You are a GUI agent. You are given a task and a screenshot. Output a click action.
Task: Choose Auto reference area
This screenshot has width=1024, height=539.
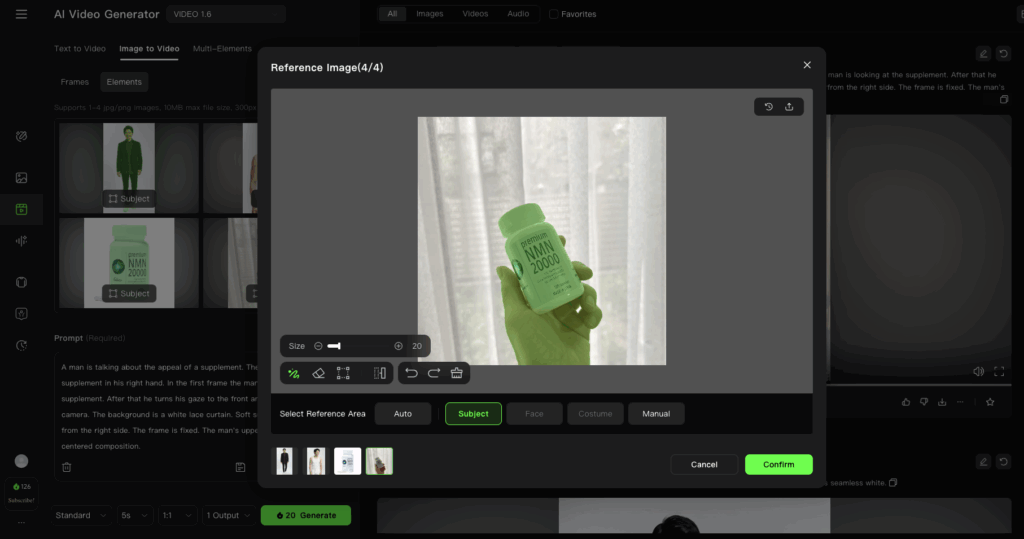pos(403,414)
